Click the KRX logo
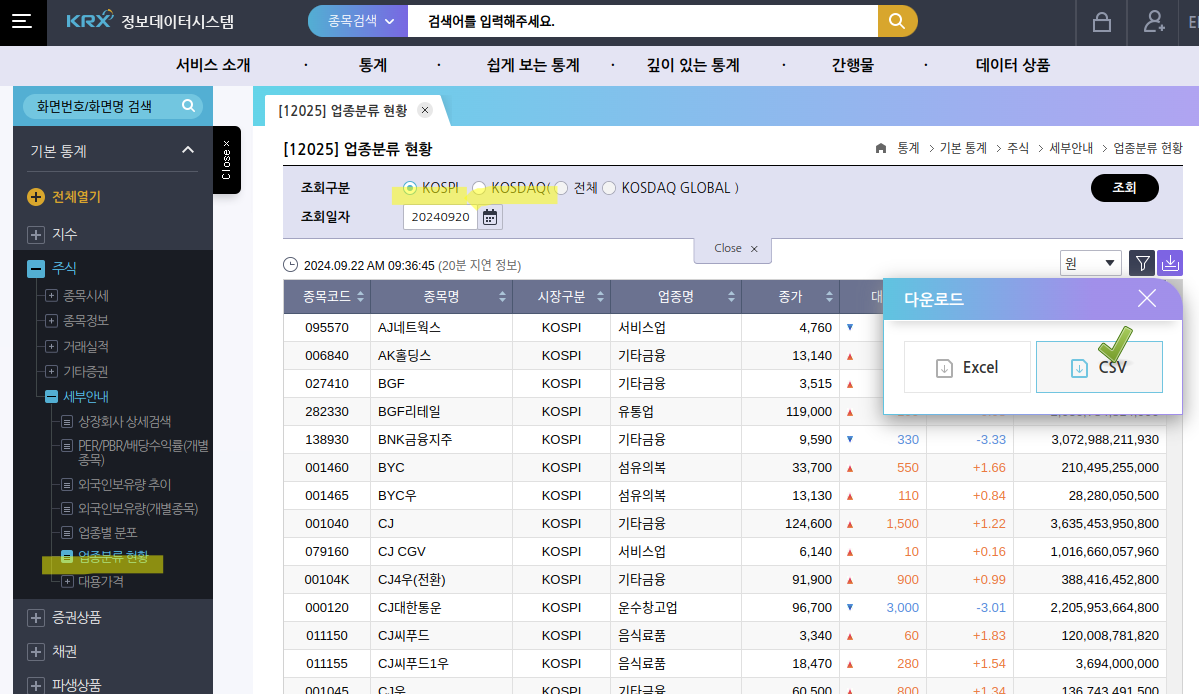 point(89,20)
